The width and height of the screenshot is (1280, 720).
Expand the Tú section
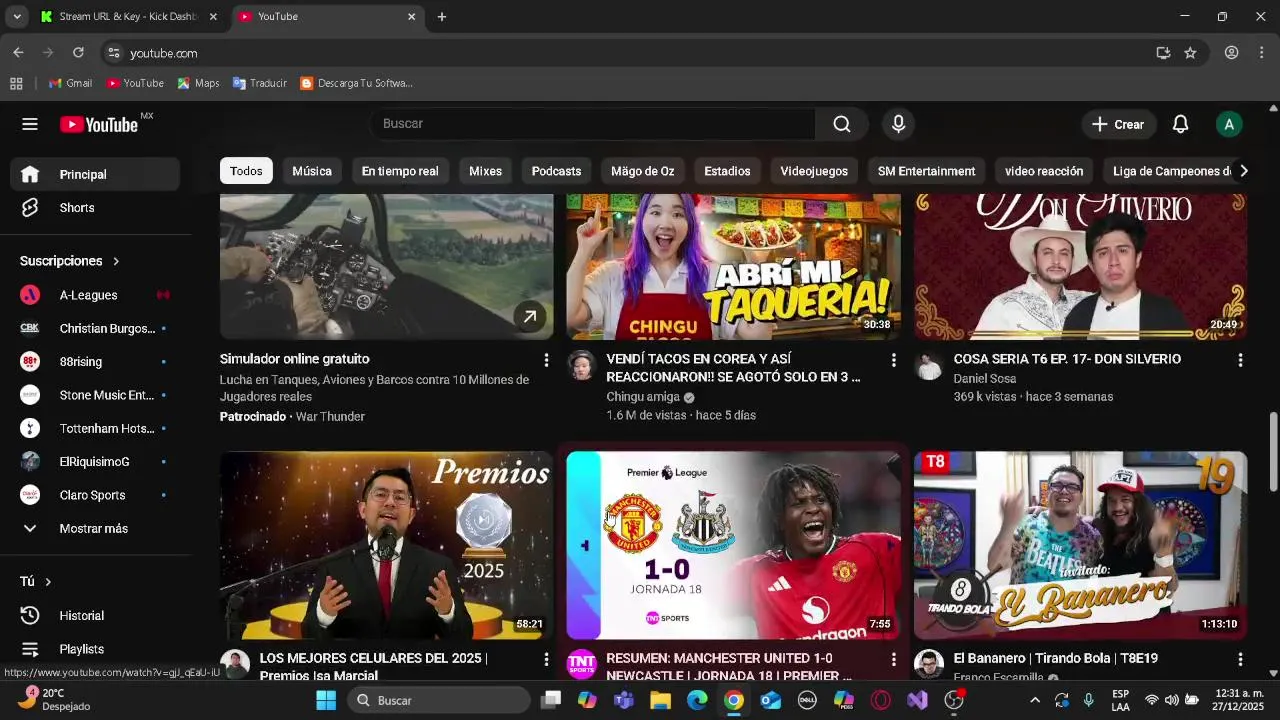tap(36, 582)
